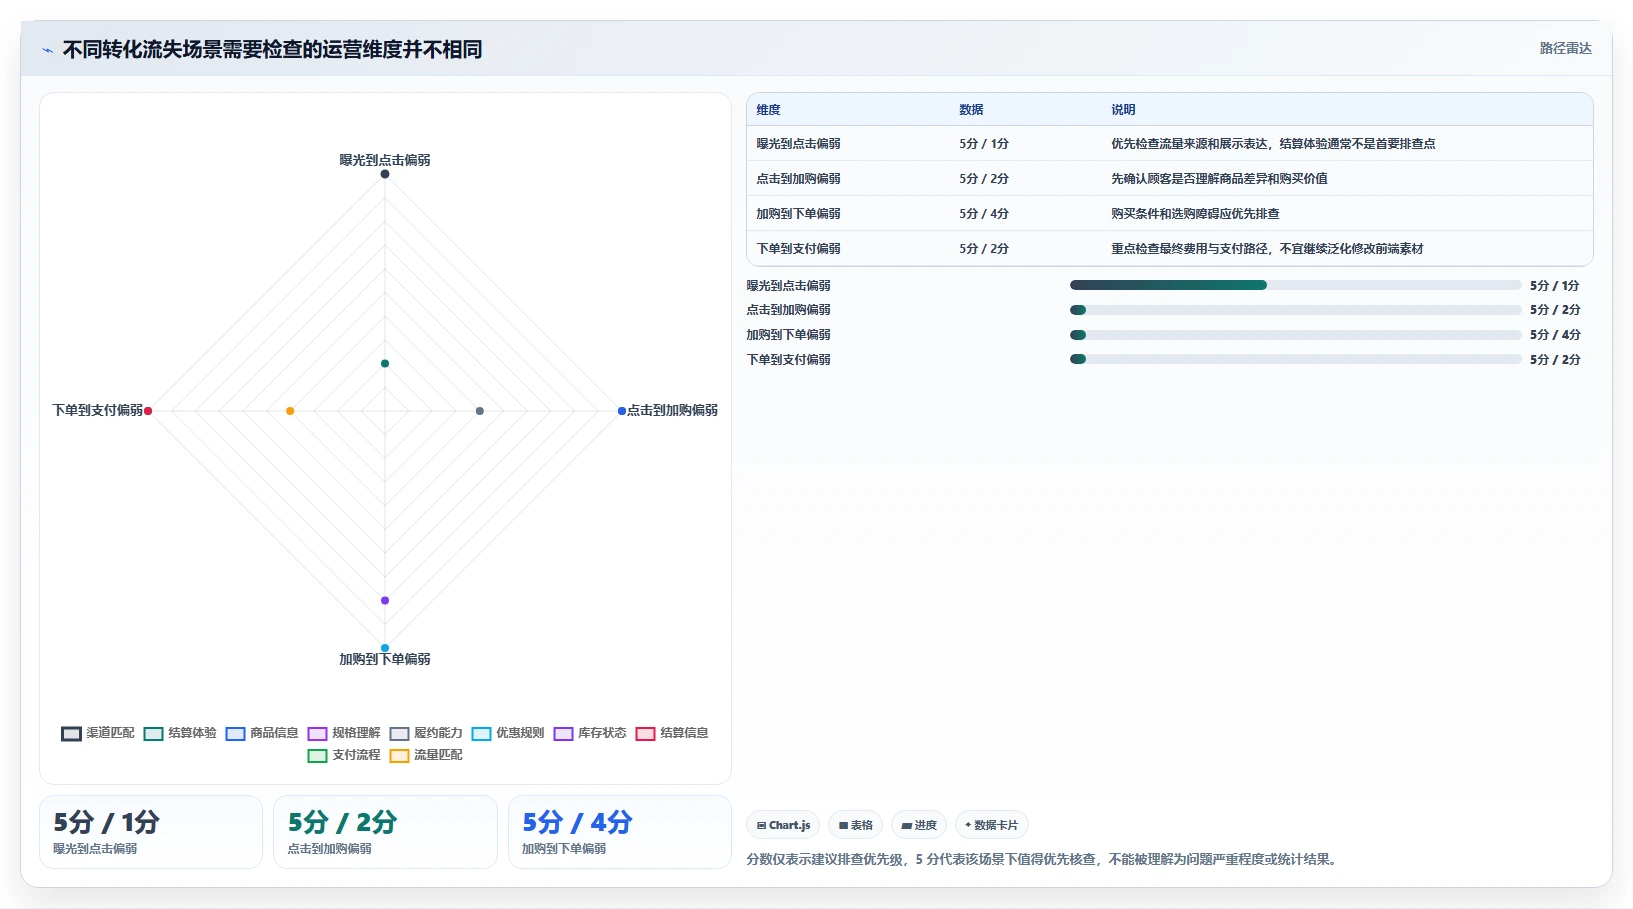1633x909 pixels.
Task: Click the red data point near 下单到支付偏弱
Action: tap(148, 411)
